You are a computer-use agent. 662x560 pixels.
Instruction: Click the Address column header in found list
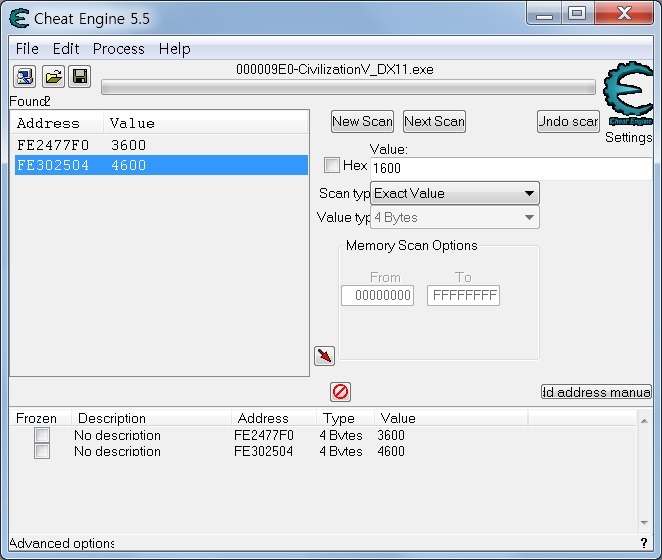coord(57,123)
